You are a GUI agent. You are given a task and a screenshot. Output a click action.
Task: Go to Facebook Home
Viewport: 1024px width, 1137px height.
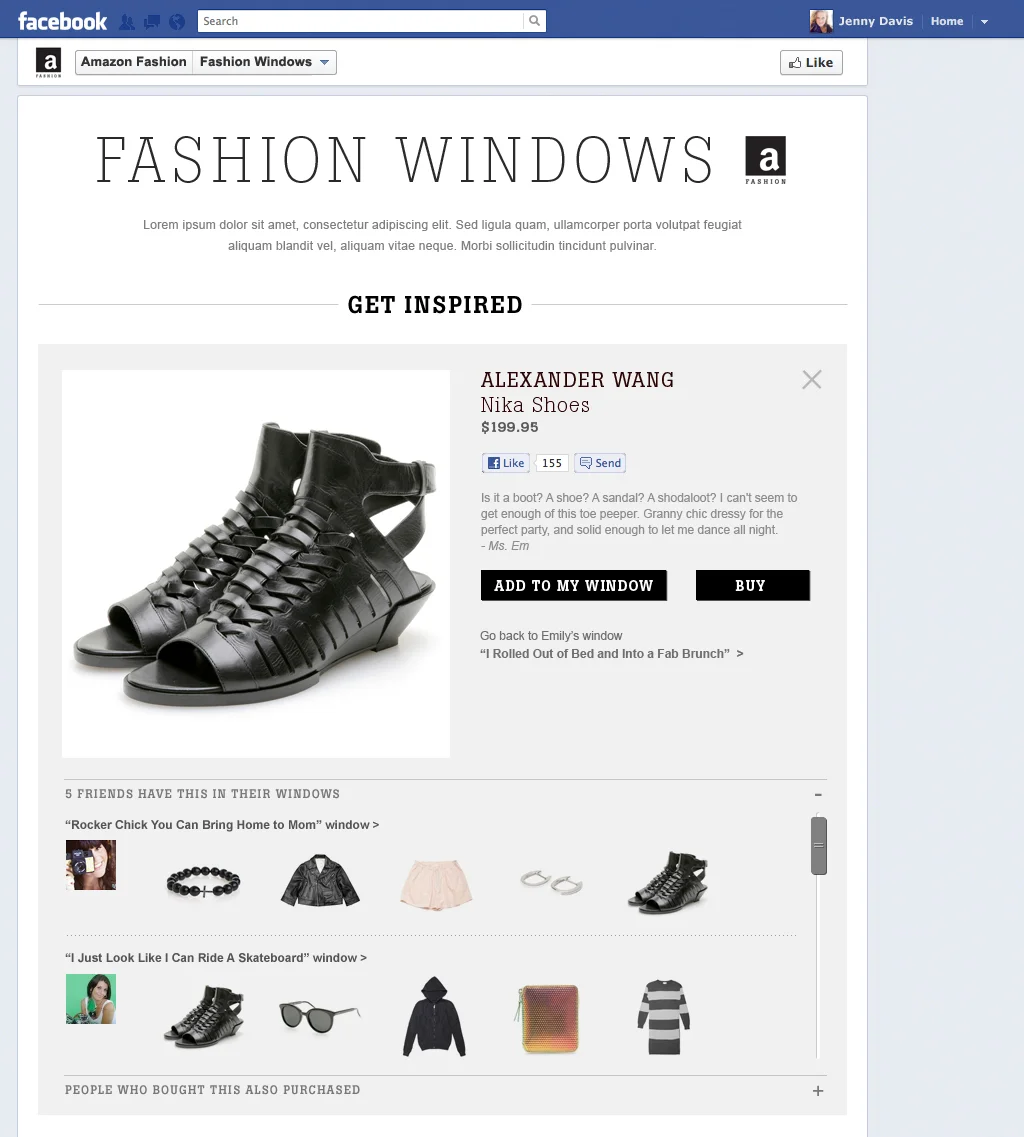[947, 21]
